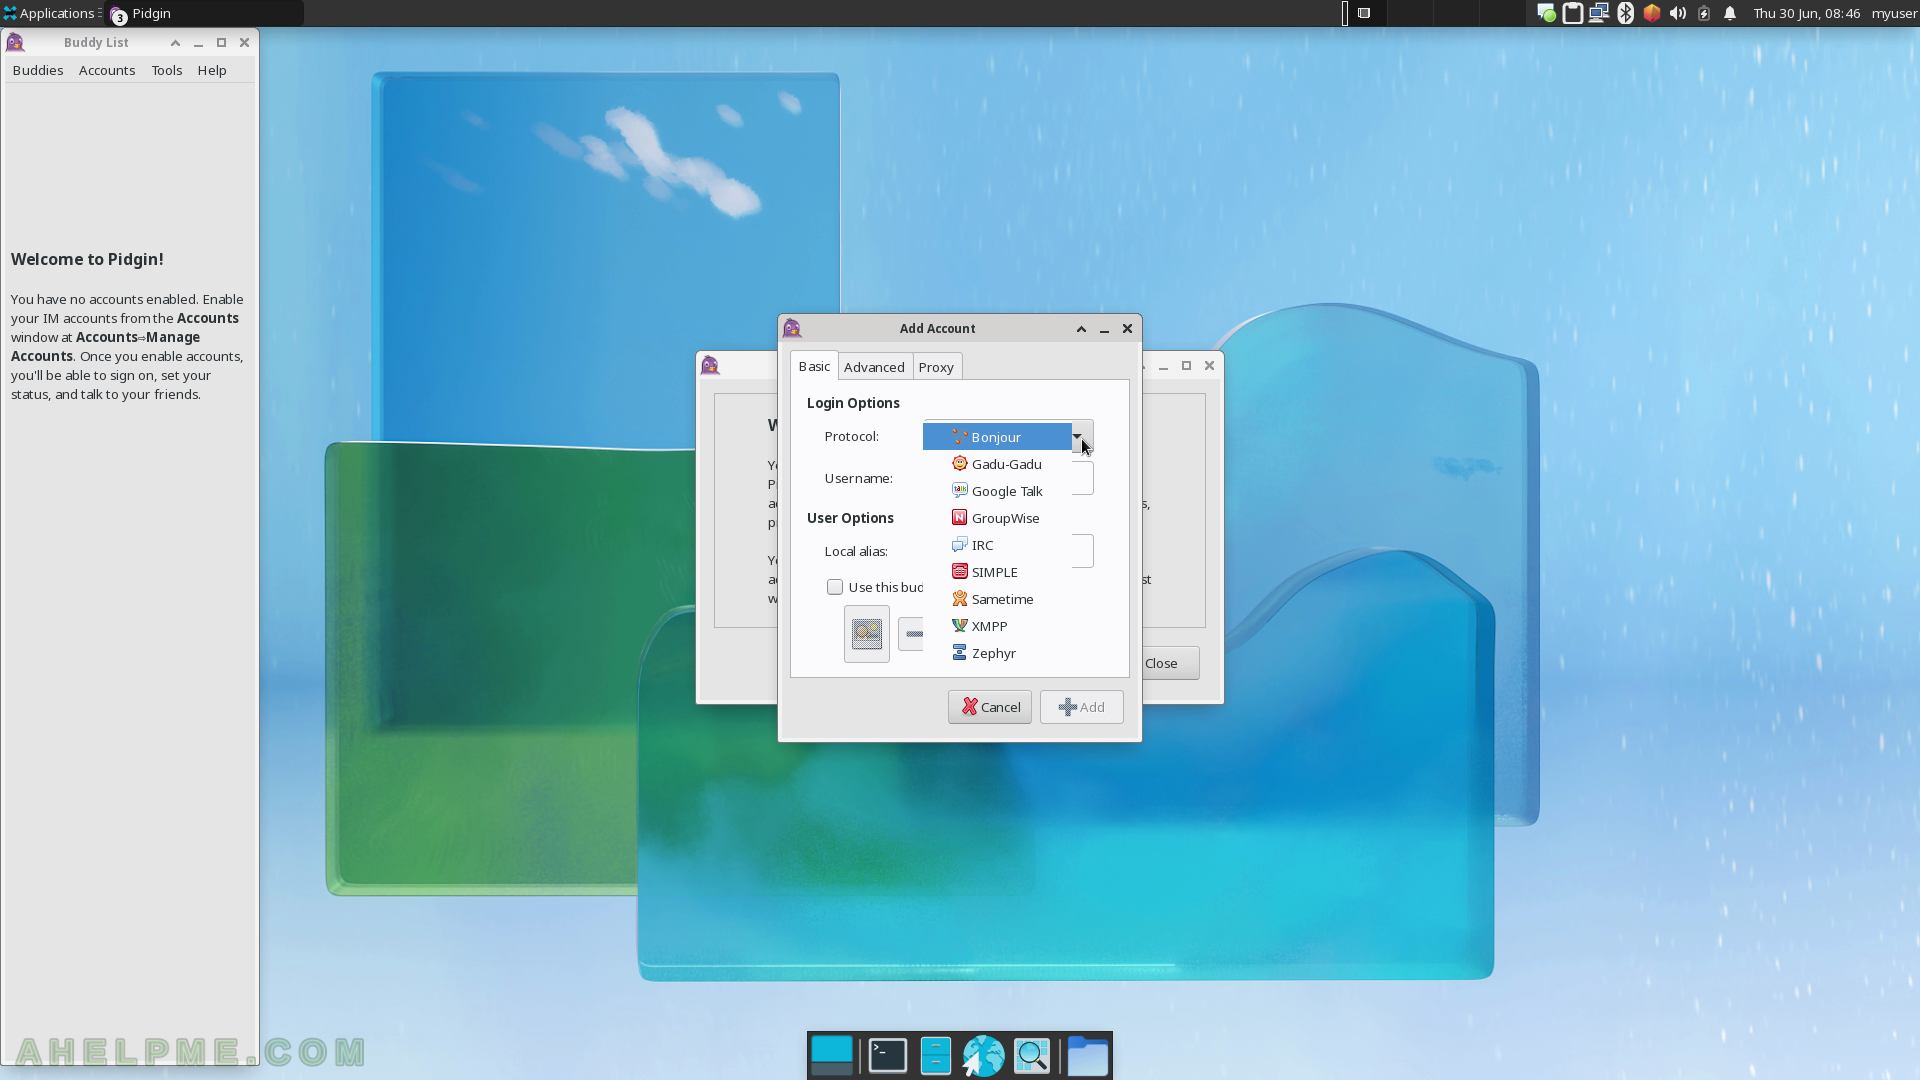Cancel the Add Account dialog
Screen dimensions: 1920x1080
[x=990, y=707]
